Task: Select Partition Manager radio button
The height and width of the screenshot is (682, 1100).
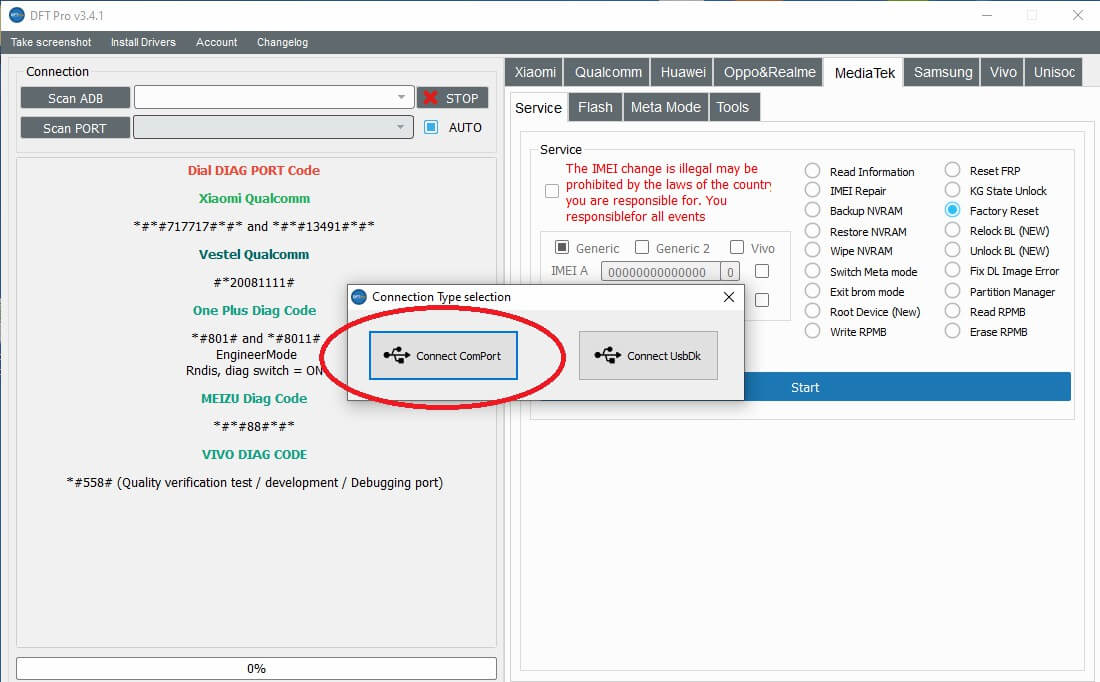Action: [x=952, y=290]
